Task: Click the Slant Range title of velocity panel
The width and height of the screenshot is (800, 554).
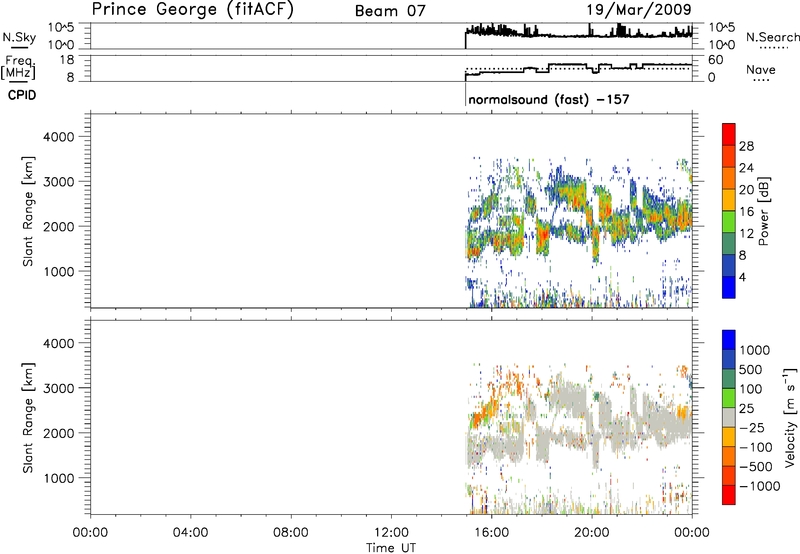Action: (x=28, y=417)
